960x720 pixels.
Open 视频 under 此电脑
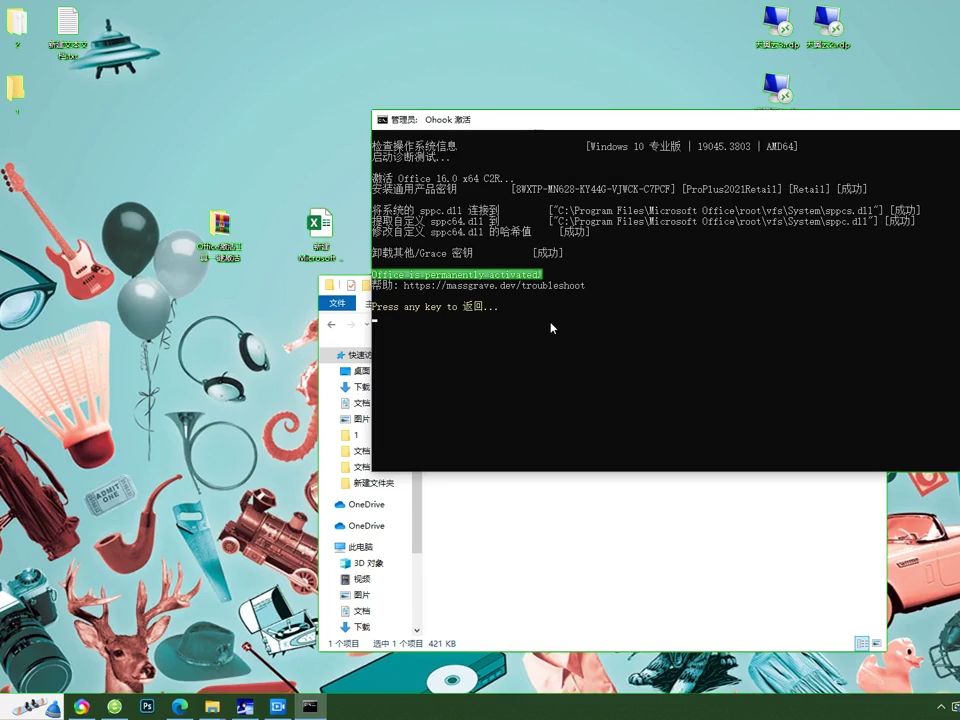(355, 579)
